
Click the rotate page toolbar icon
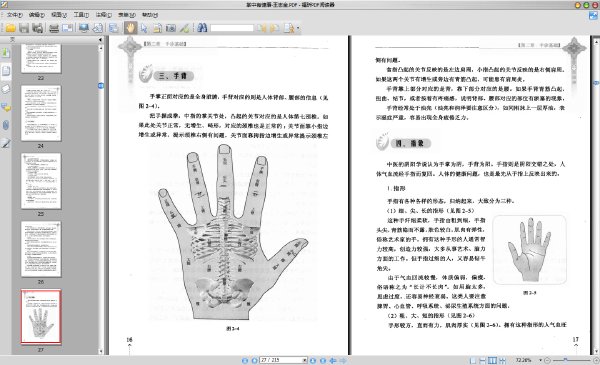(98, 28)
